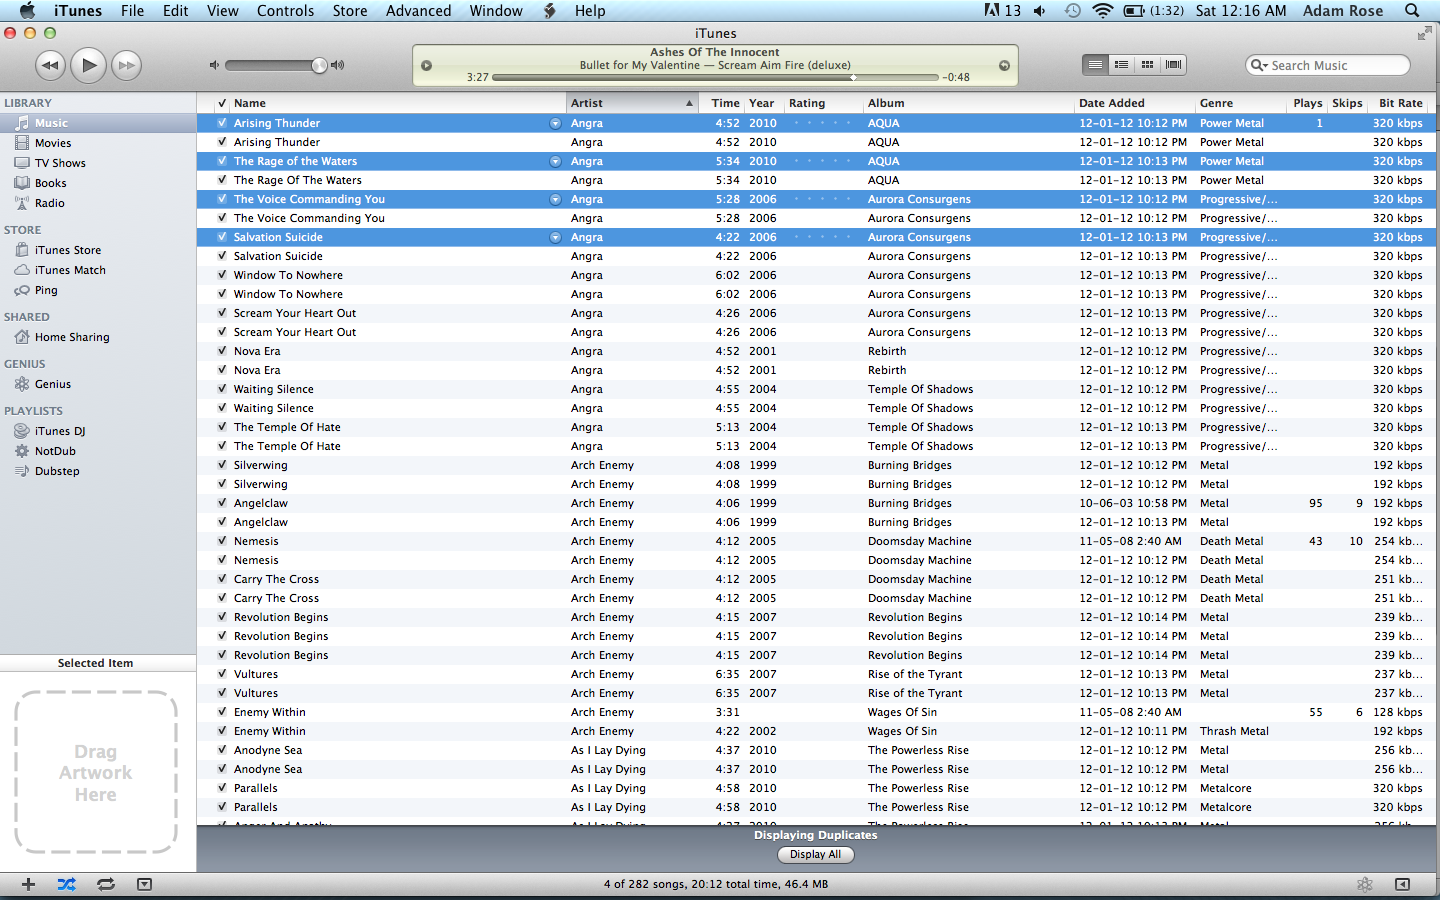Screen dimensions: 1440x900
Task: Skip to the previous track
Action: click(50, 66)
